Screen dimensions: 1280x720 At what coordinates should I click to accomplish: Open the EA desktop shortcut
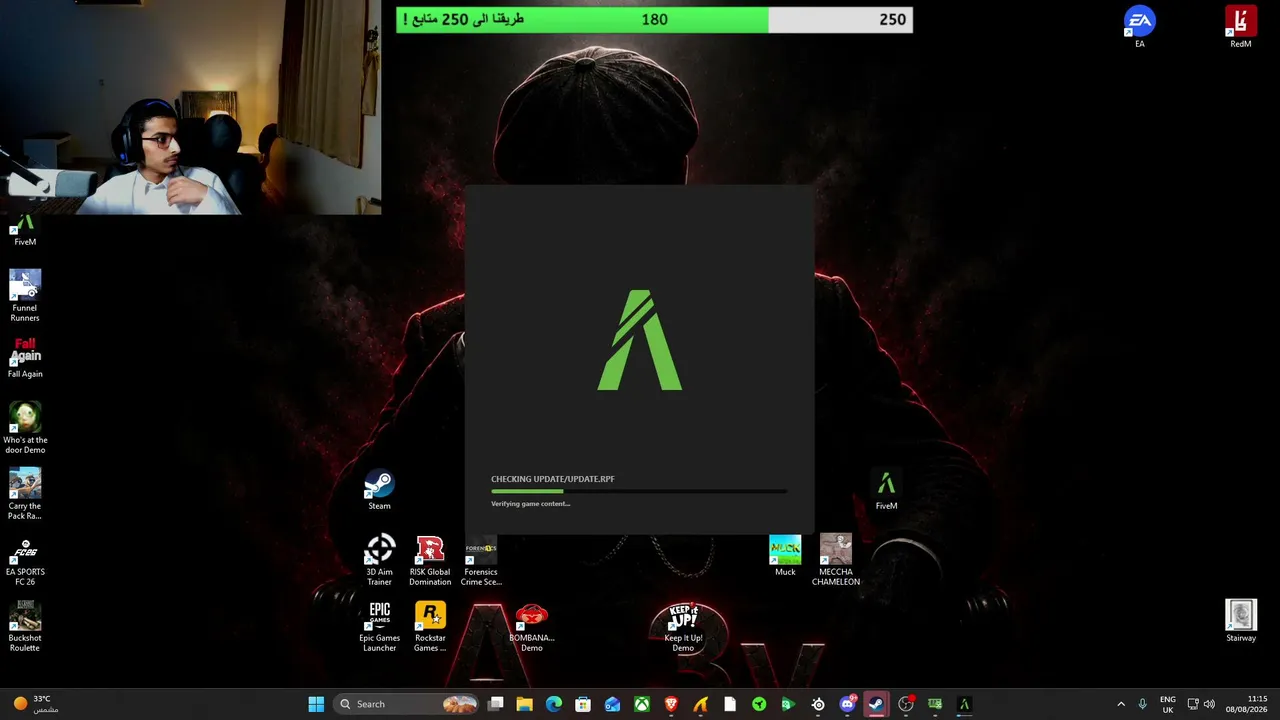1139,27
